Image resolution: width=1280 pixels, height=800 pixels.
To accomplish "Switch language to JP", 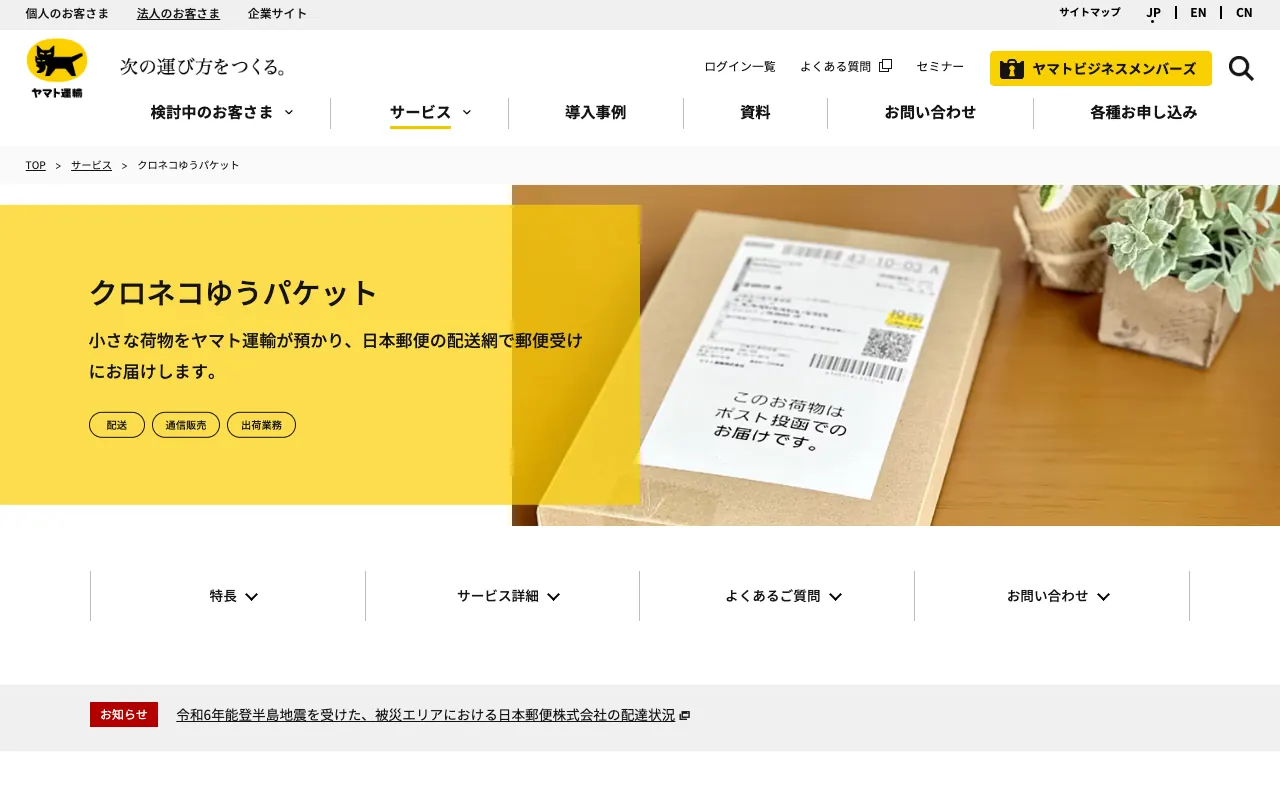I will click(1154, 13).
